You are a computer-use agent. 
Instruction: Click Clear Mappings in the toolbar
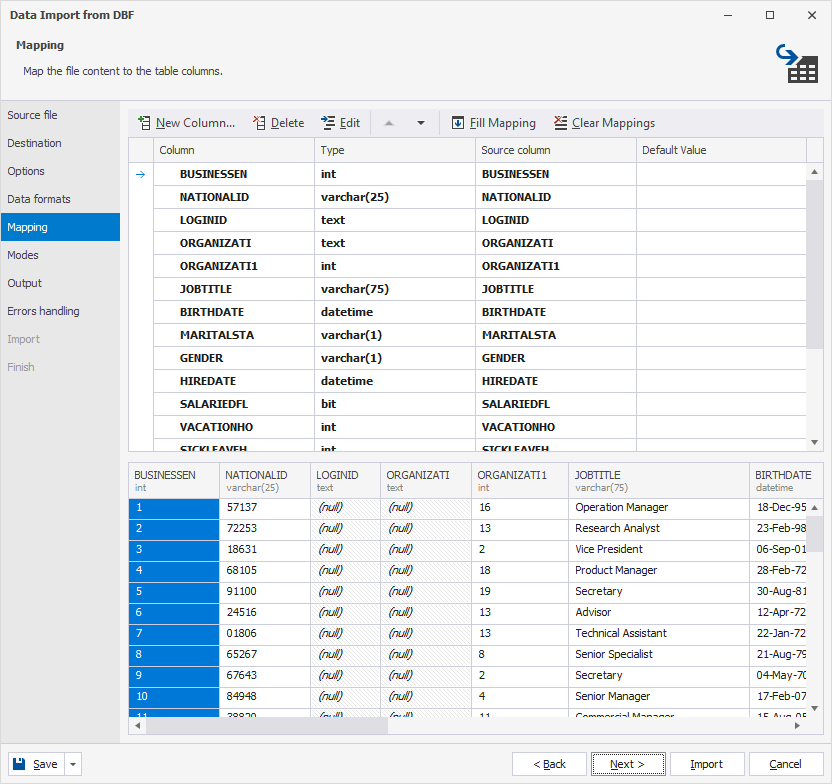(604, 123)
